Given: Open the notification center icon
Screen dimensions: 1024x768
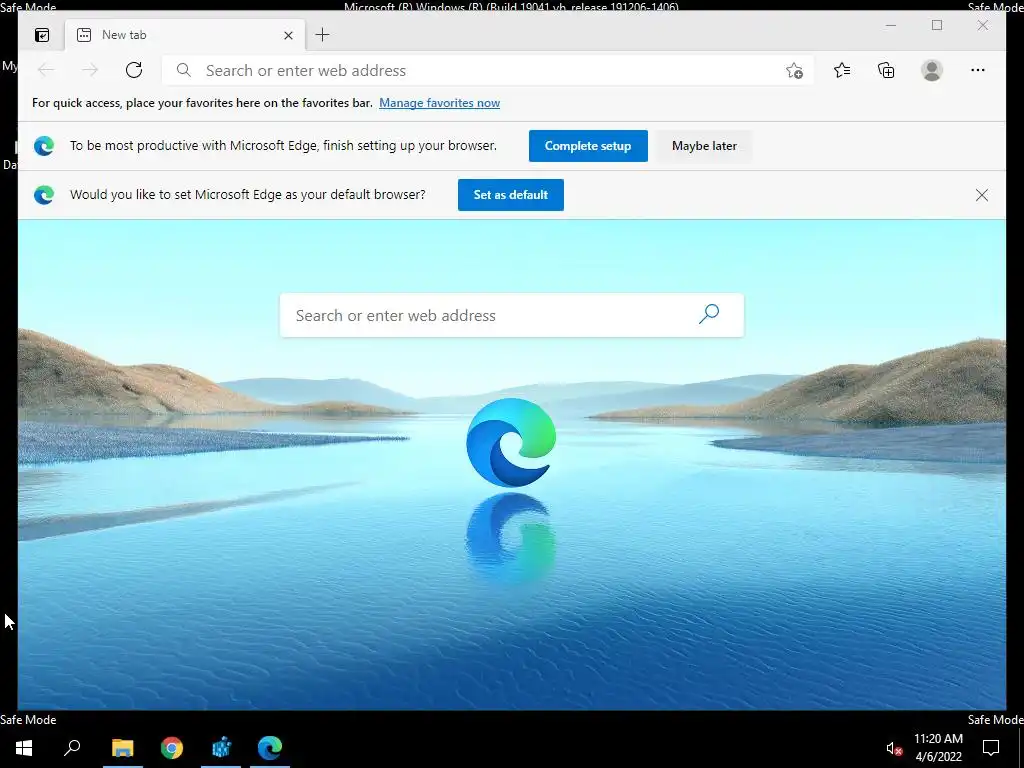Looking at the screenshot, I should point(991,748).
